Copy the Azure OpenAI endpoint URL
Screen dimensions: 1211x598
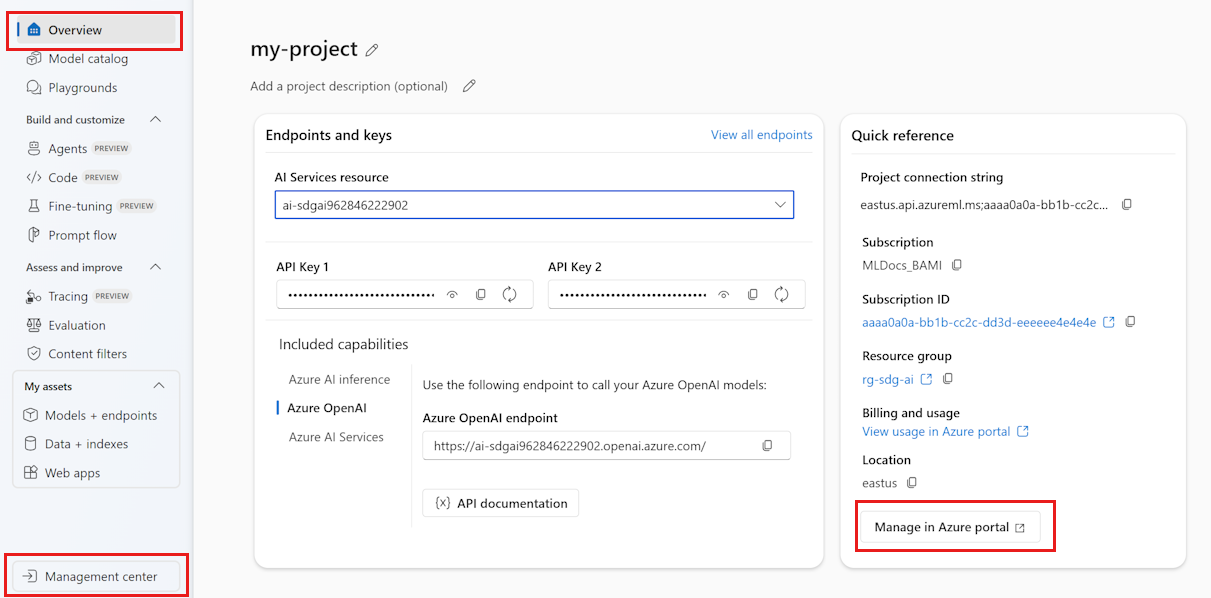pos(768,446)
